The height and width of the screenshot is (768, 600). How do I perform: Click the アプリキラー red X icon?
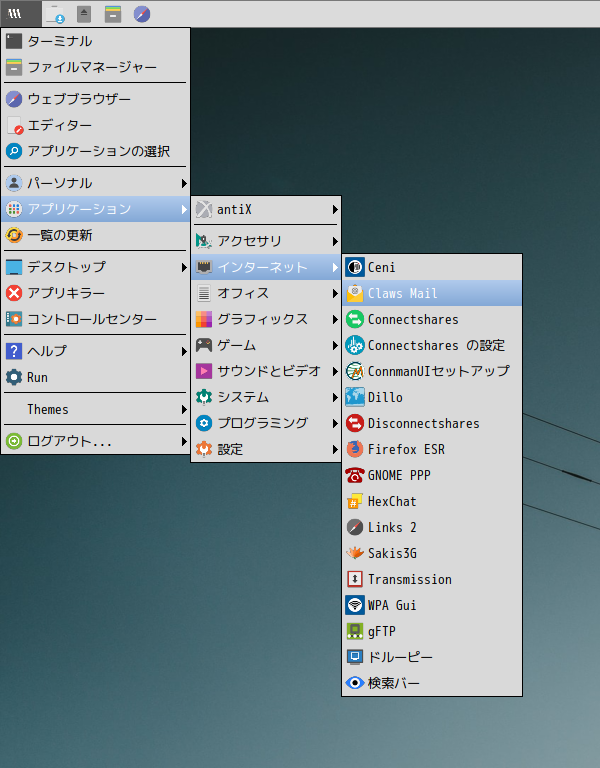pyautogui.click(x=14, y=293)
